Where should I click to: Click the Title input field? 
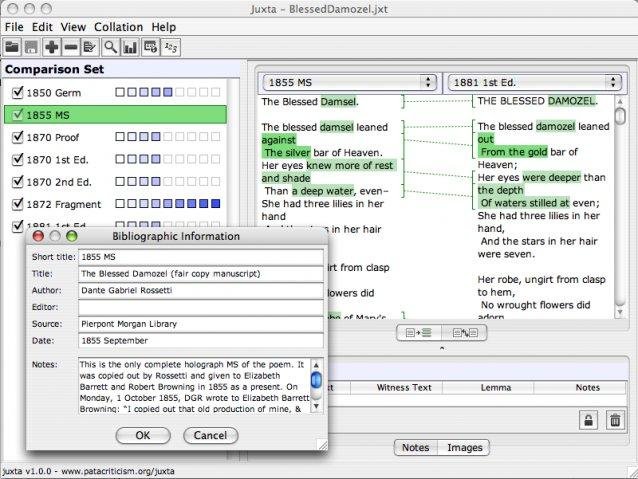[x=201, y=273]
